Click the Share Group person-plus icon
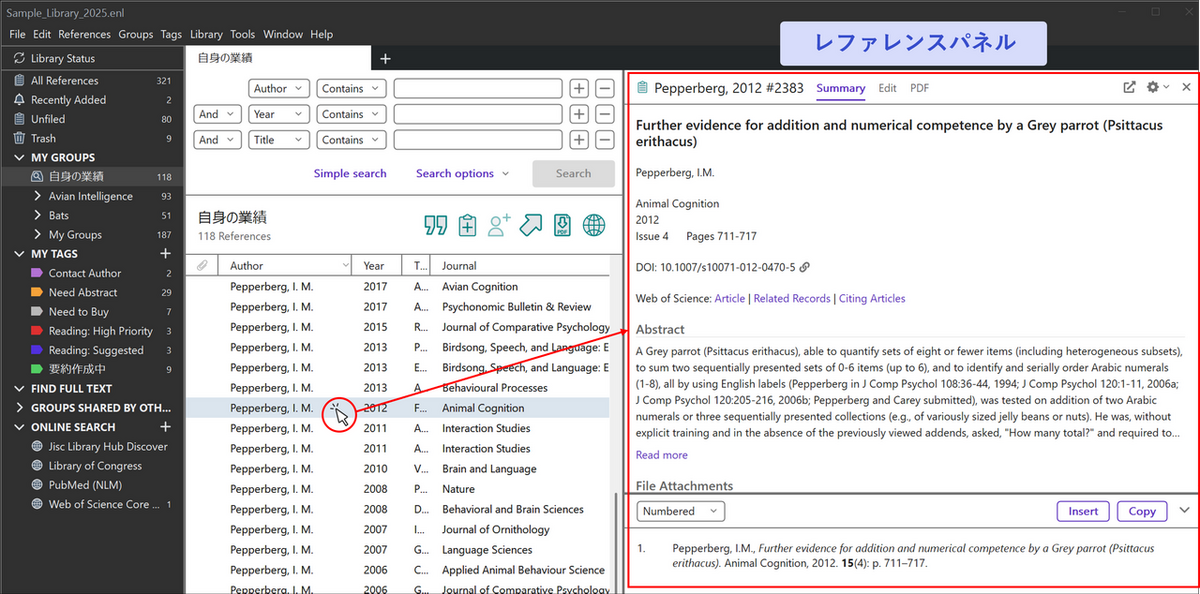Image resolution: width=1200 pixels, height=594 pixels. point(499,225)
